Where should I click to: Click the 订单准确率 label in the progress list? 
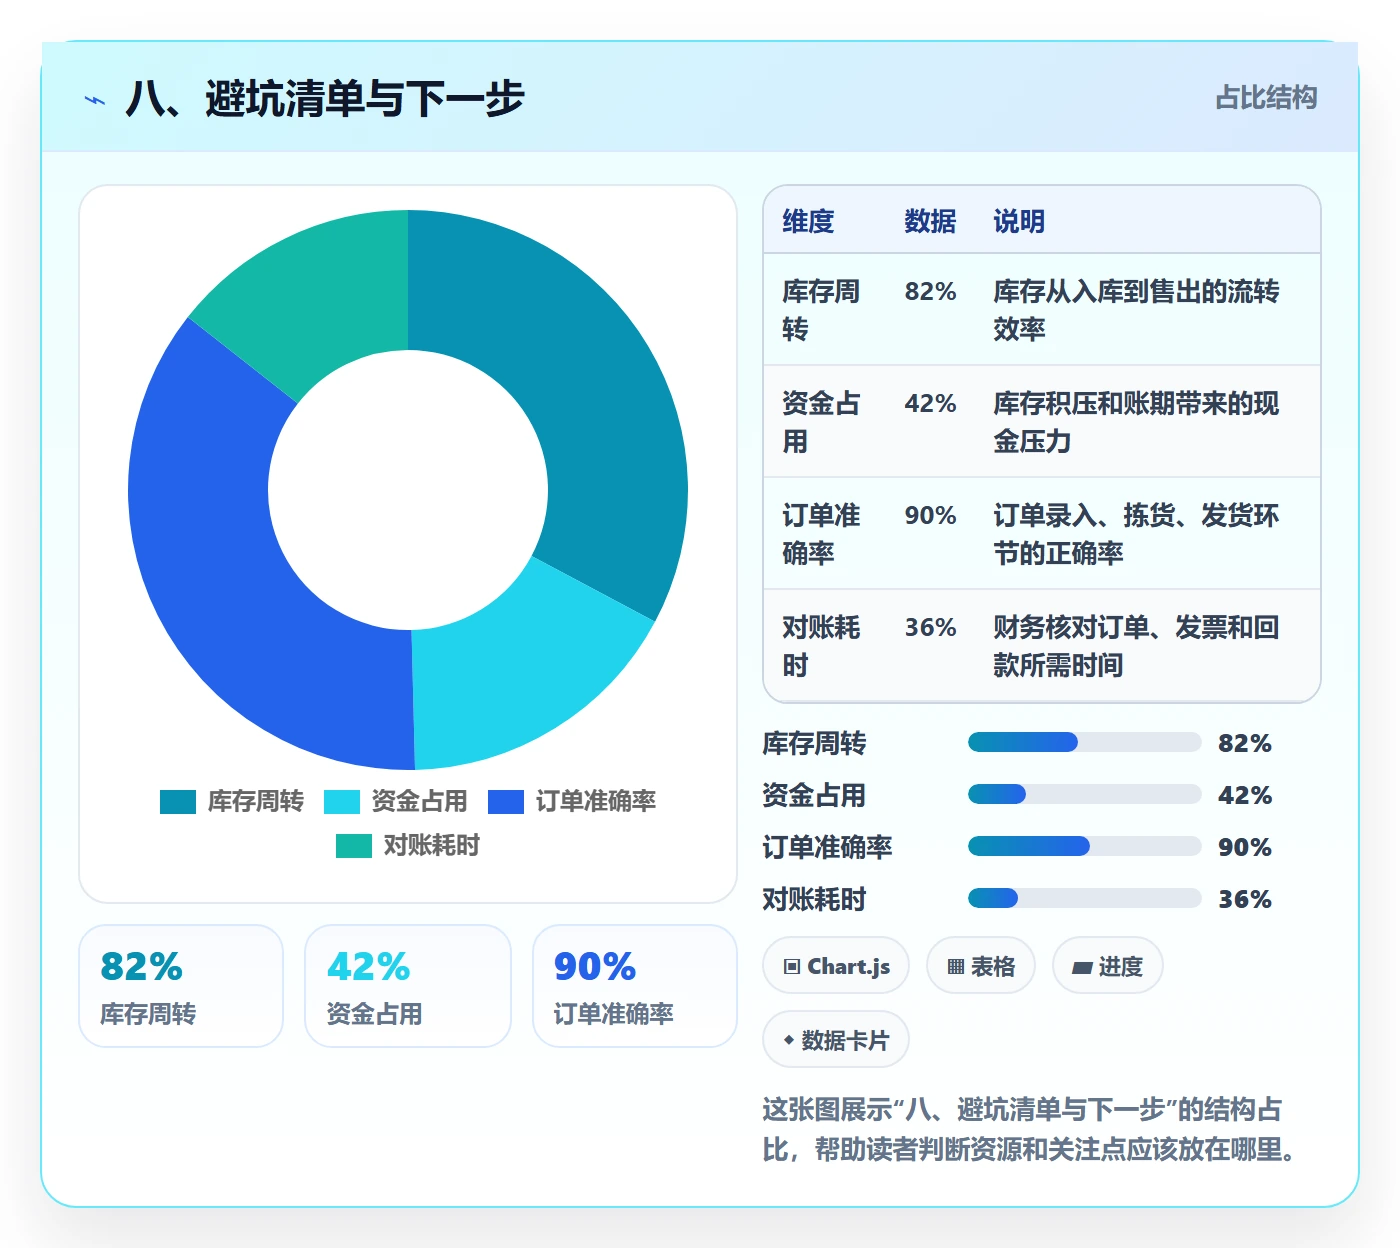[827, 847]
